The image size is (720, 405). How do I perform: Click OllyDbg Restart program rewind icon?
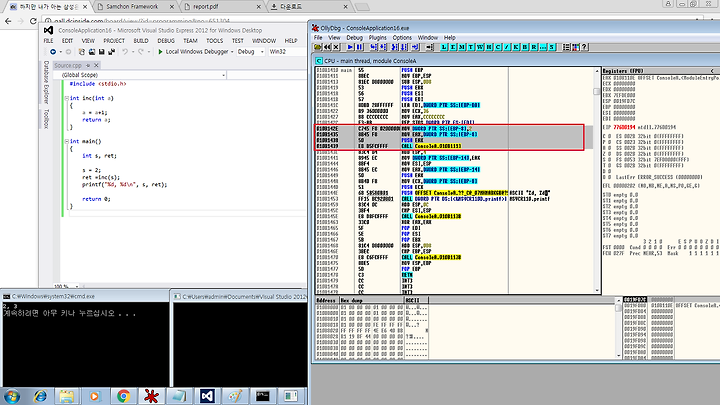[327, 47]
